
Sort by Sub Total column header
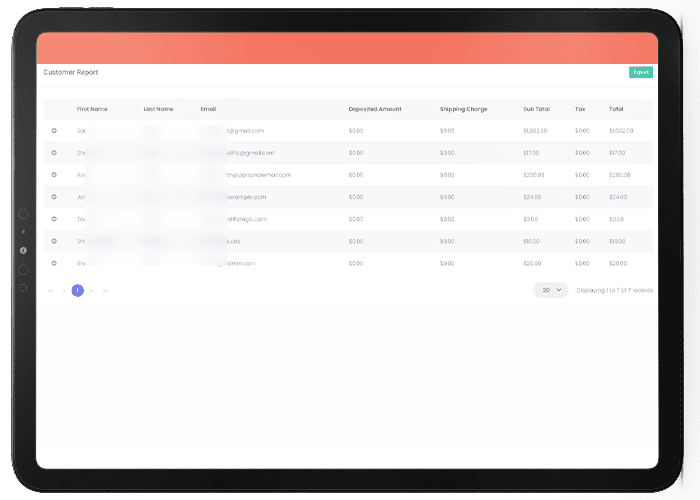click(535, 108)
